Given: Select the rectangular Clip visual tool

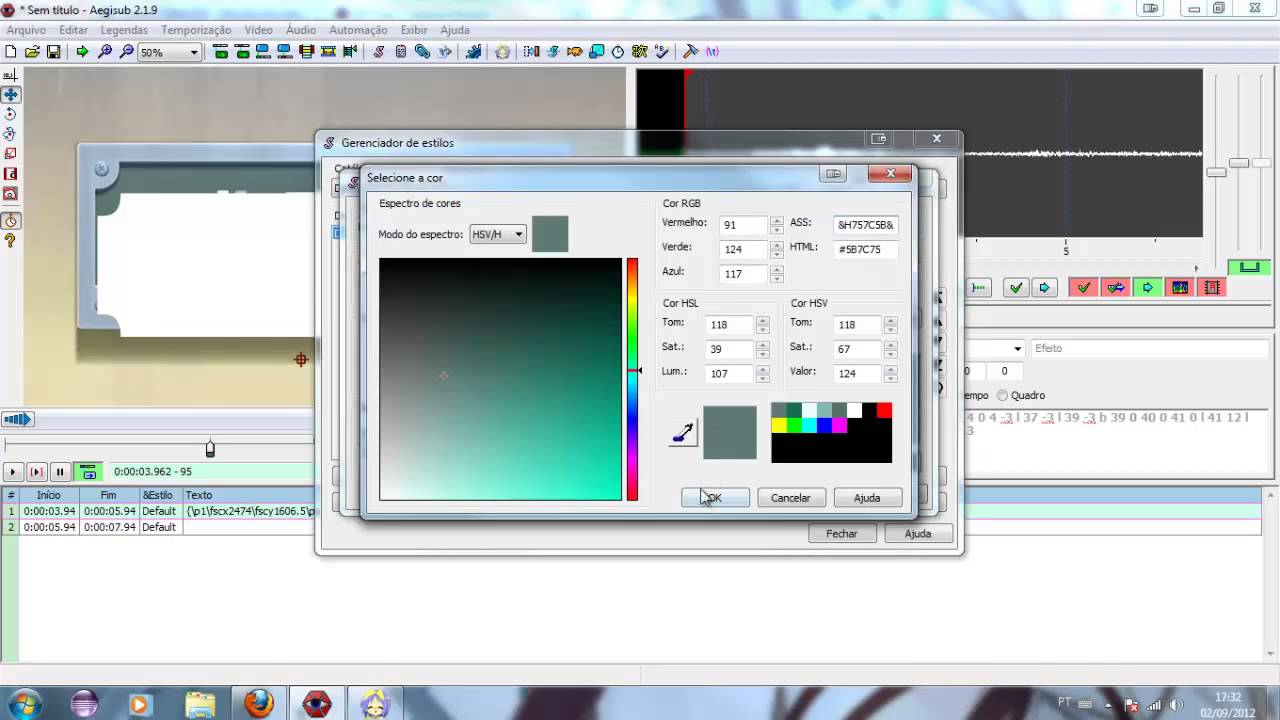Looking at the screenshot, I should (x=10, y=174).
